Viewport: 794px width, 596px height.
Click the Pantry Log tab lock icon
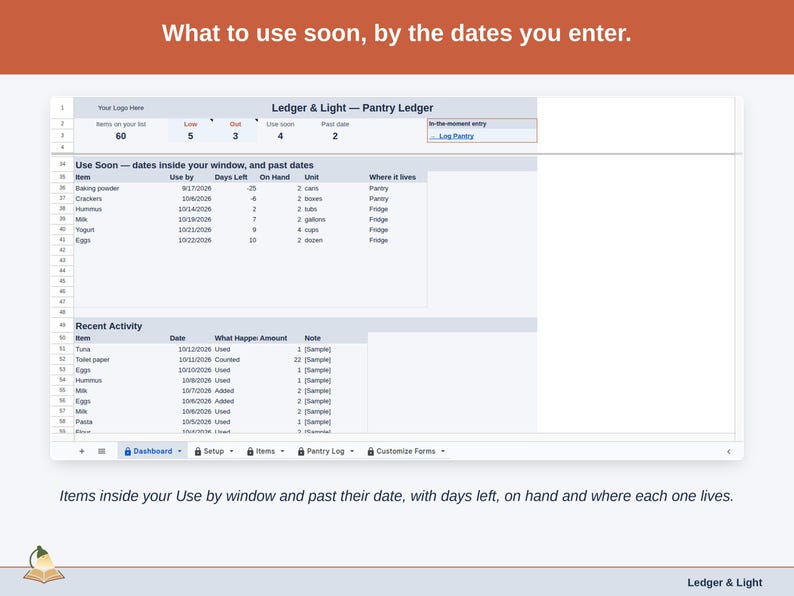(x=301, y=451)
